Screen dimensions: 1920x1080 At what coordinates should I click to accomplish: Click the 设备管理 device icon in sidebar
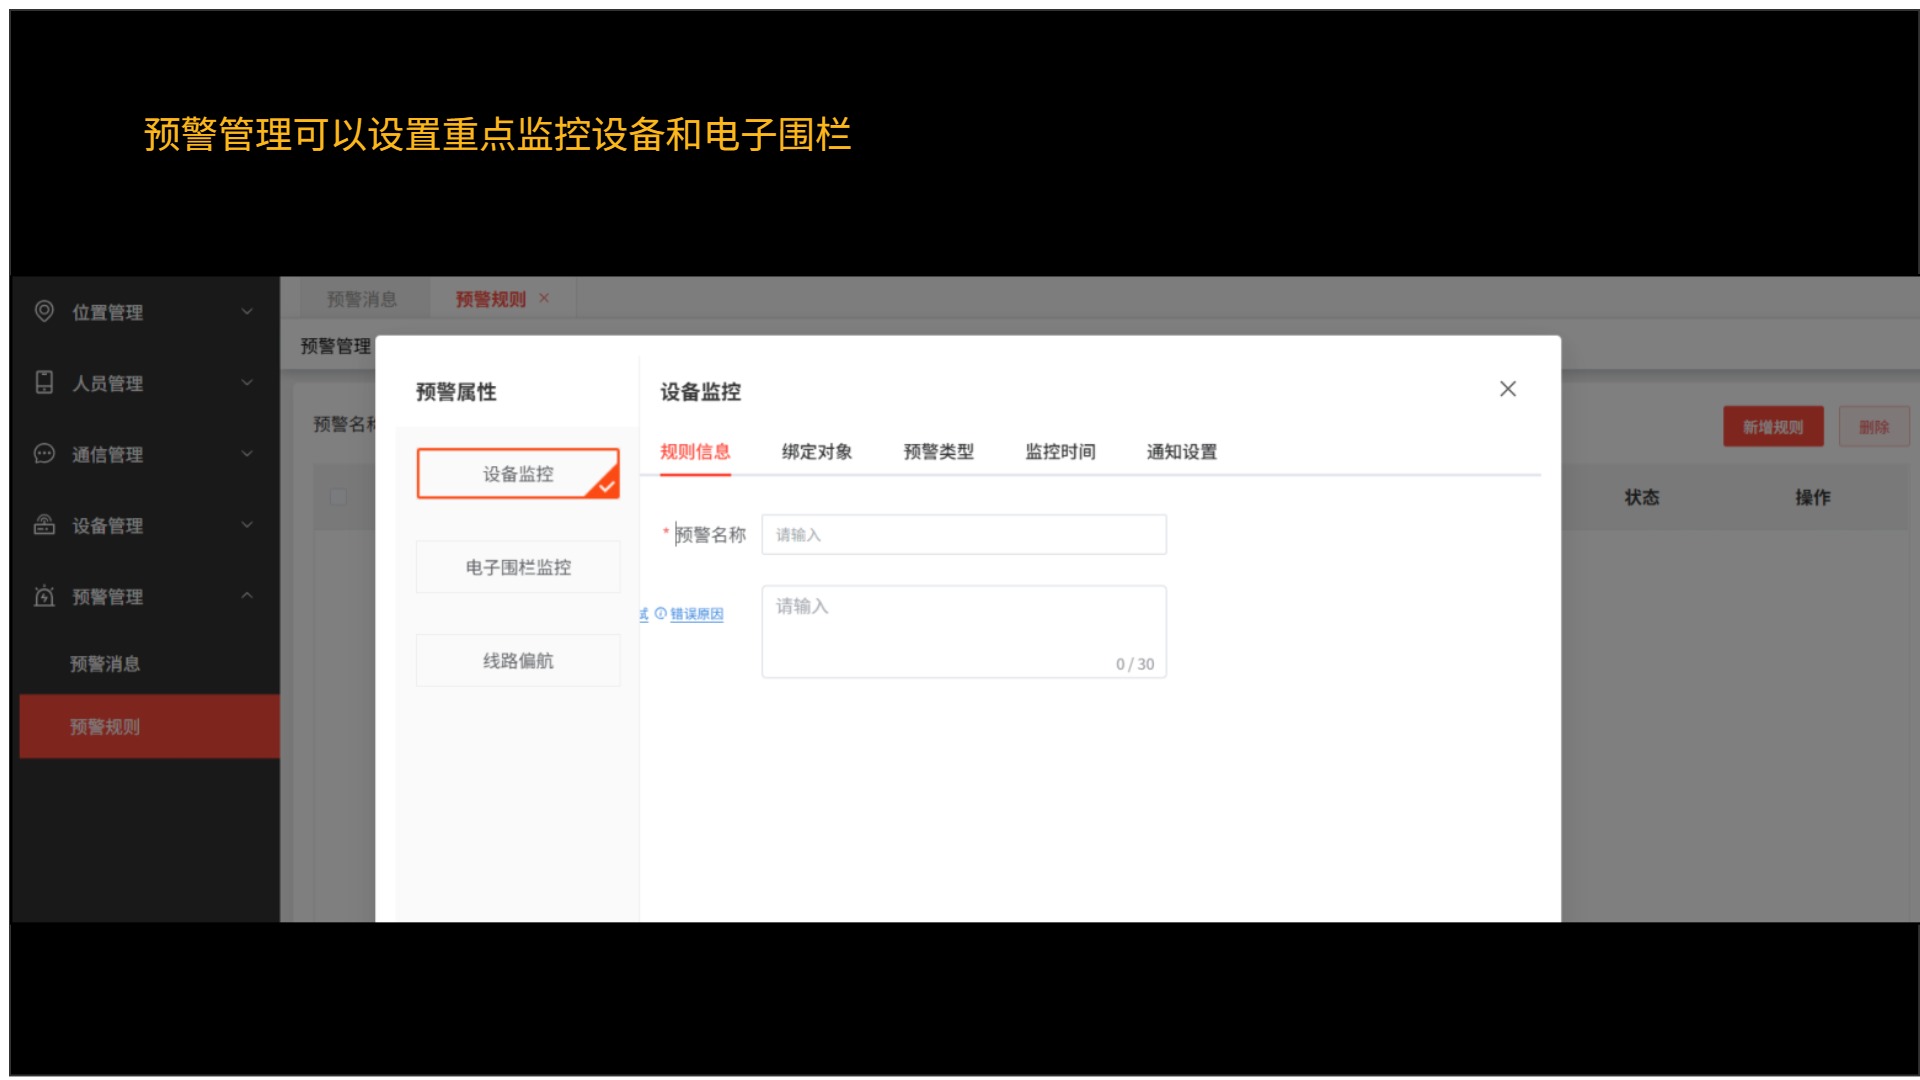[44, 524]
